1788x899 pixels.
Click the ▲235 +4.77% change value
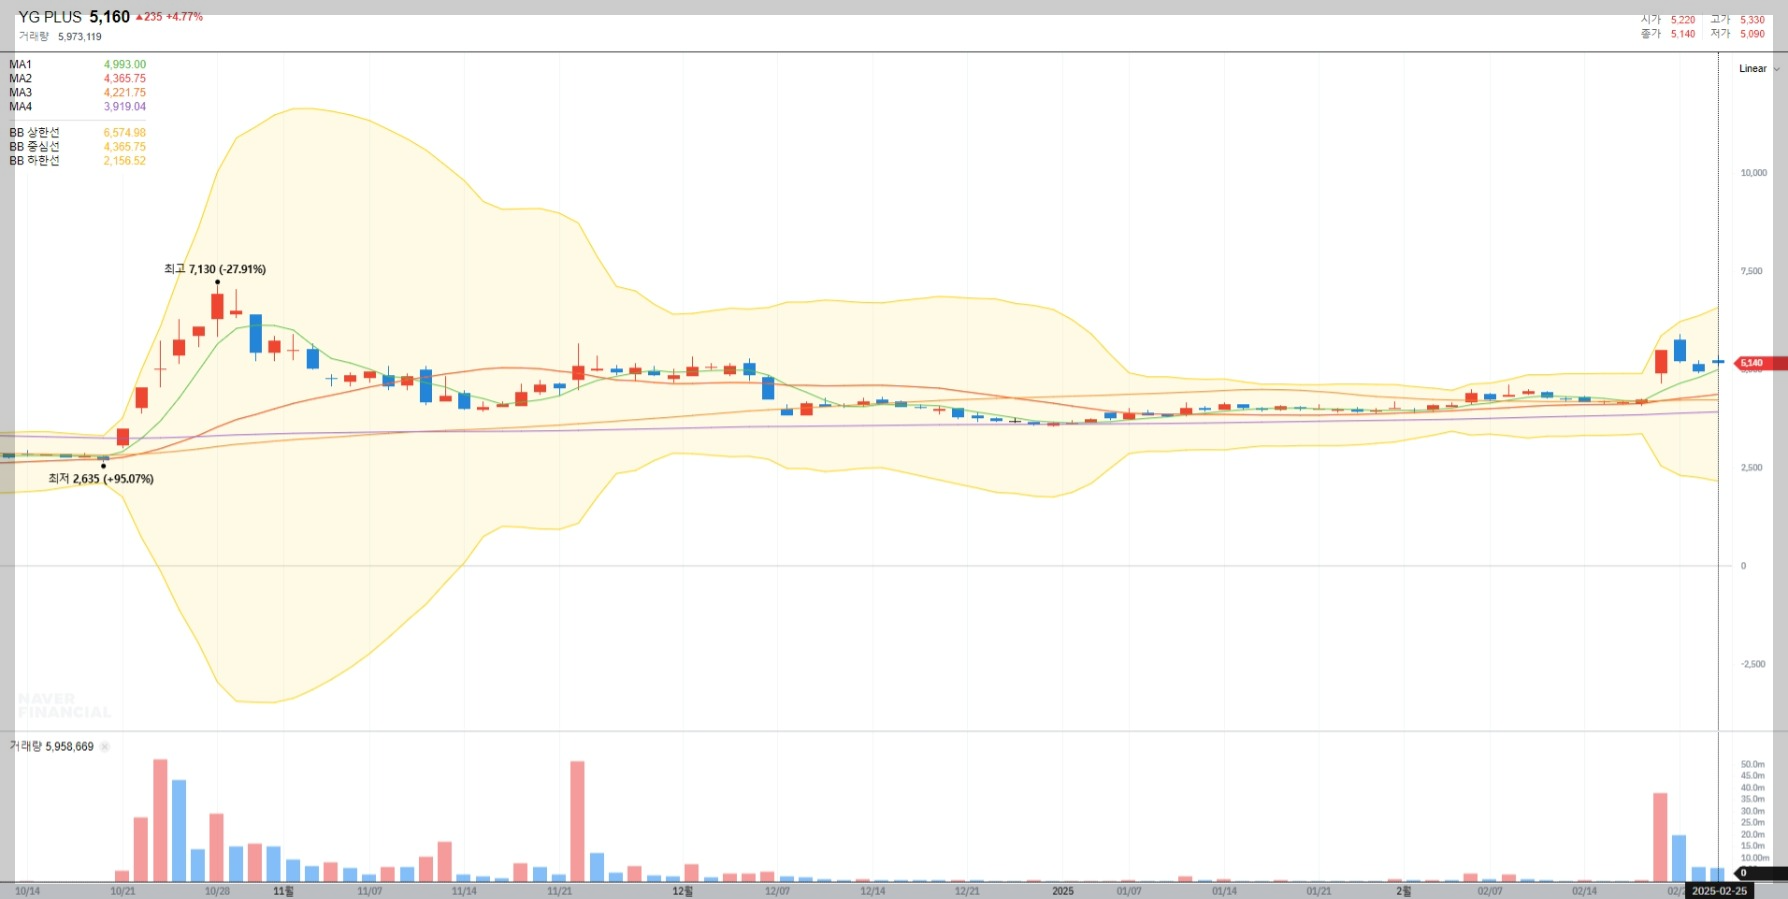click(169, 17)
